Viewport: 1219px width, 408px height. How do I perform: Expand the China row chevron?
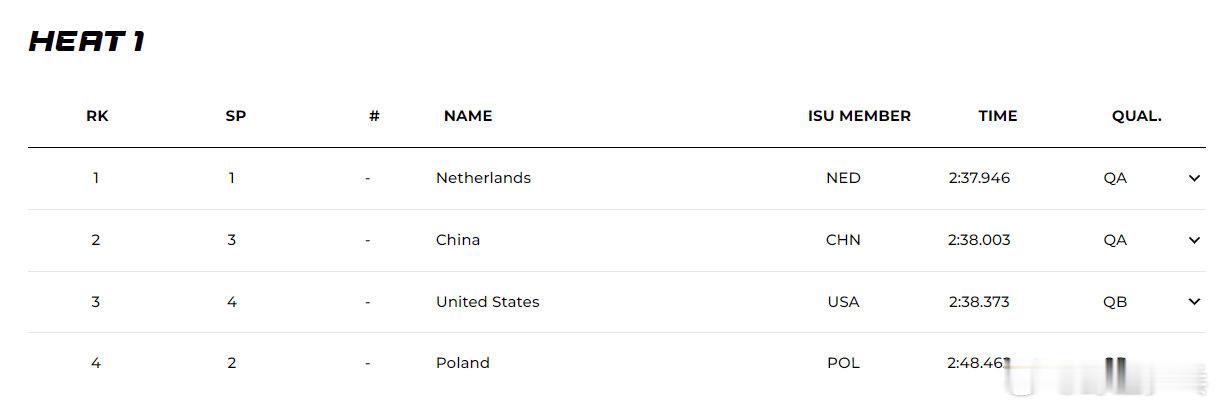[1193, 240]
